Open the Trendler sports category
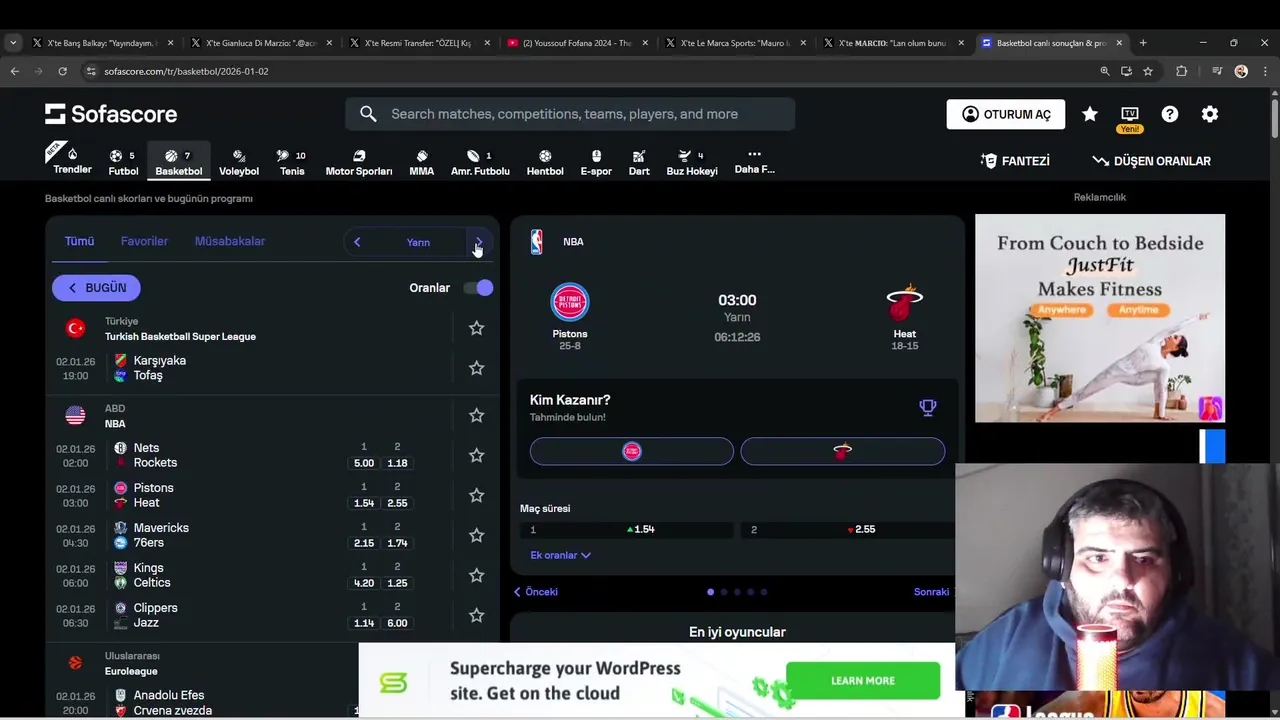The width and height of the screenshot is (1280, 720). coord(72,160)
